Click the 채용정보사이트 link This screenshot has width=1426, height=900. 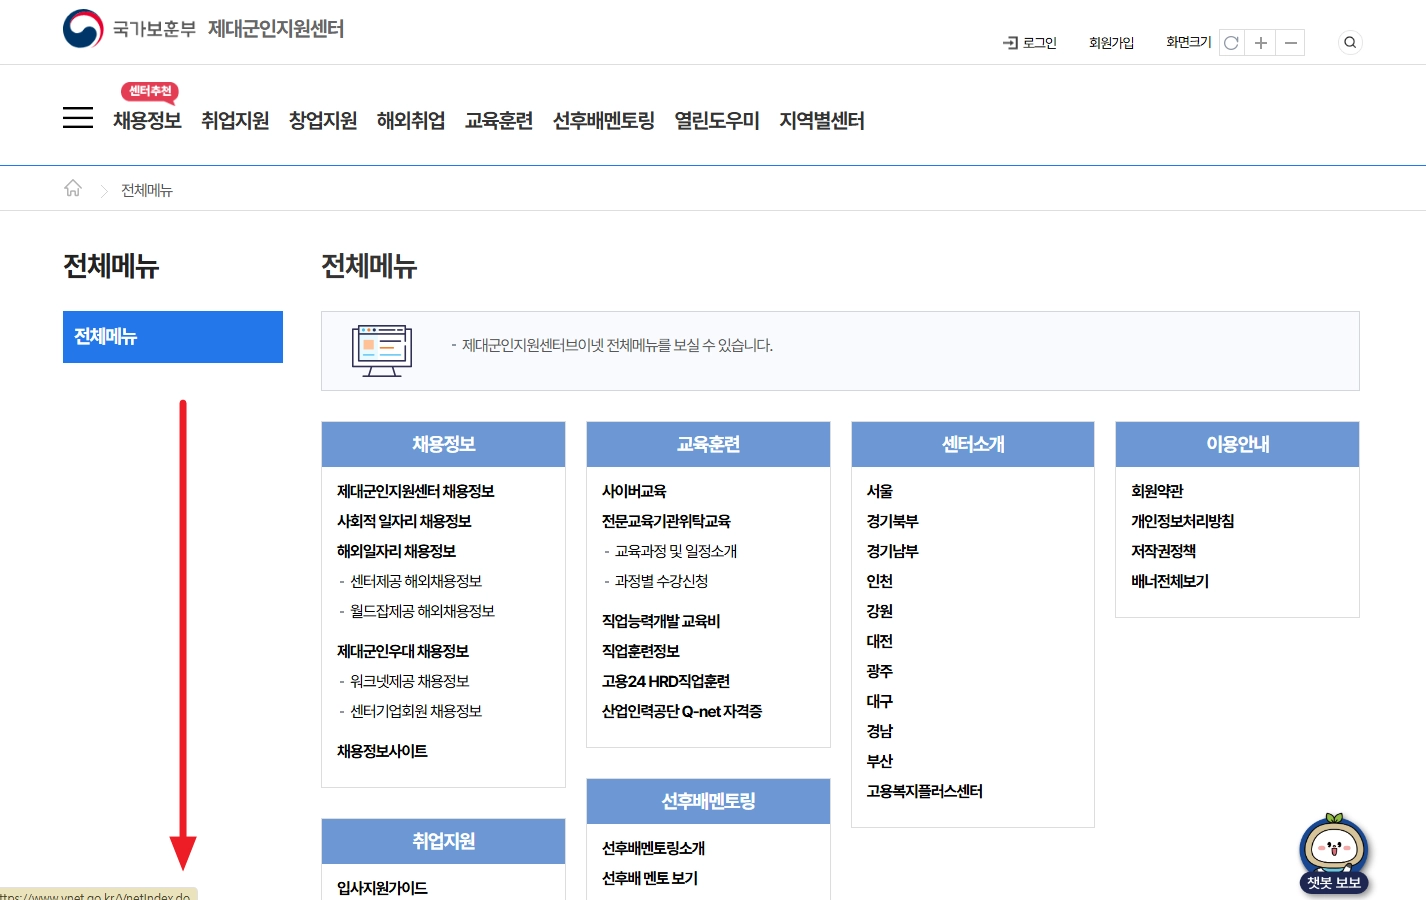(382, 751)
